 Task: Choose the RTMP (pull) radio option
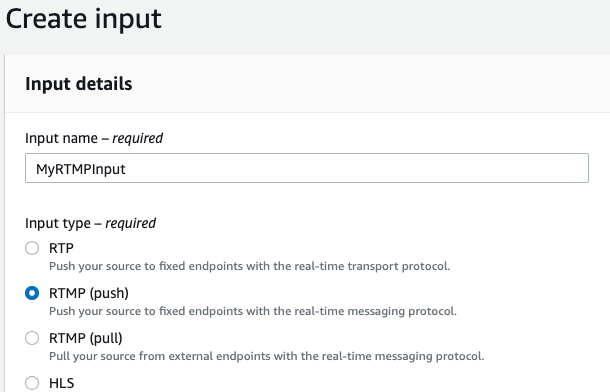click(x=32, y=338)
